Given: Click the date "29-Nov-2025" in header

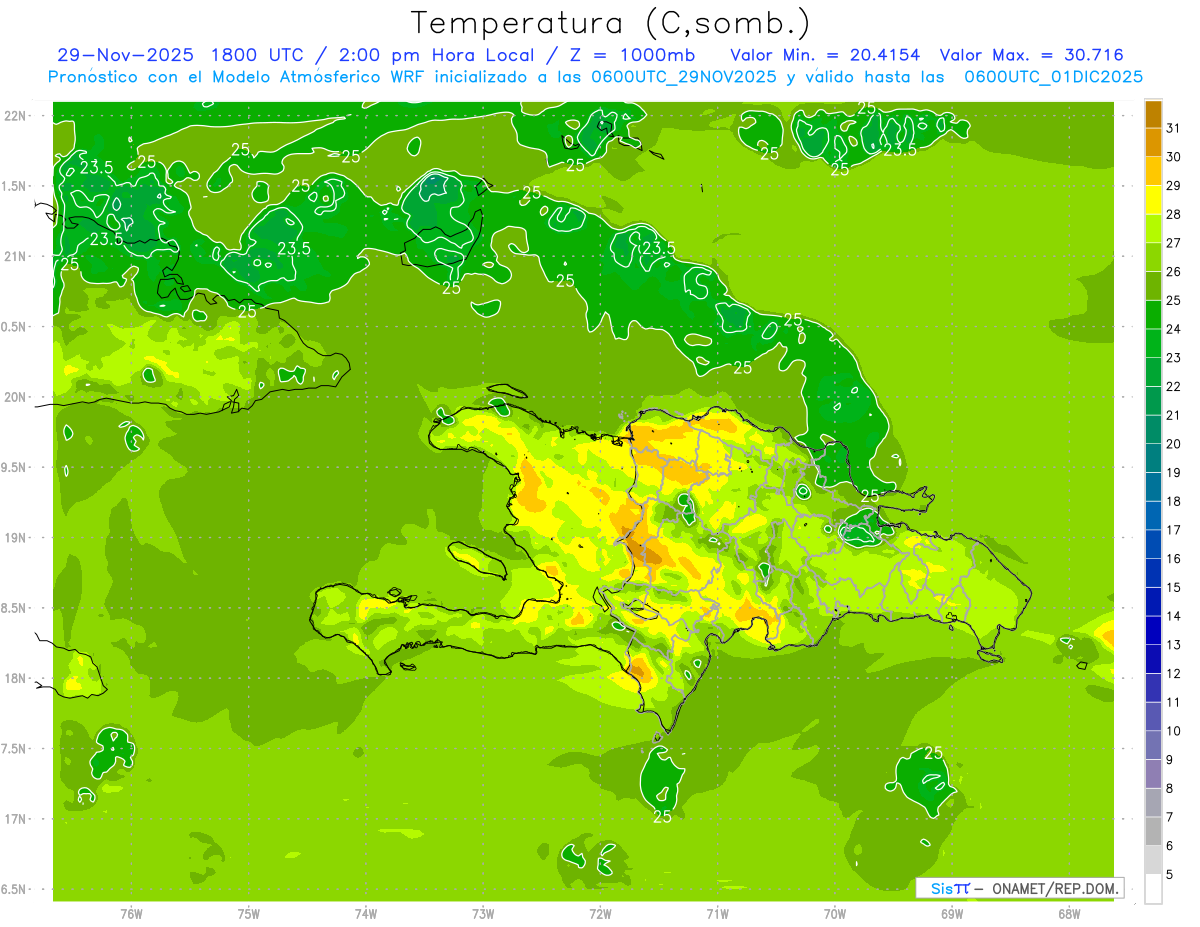Looking at the screenshot, I should [x=126, y=55].
